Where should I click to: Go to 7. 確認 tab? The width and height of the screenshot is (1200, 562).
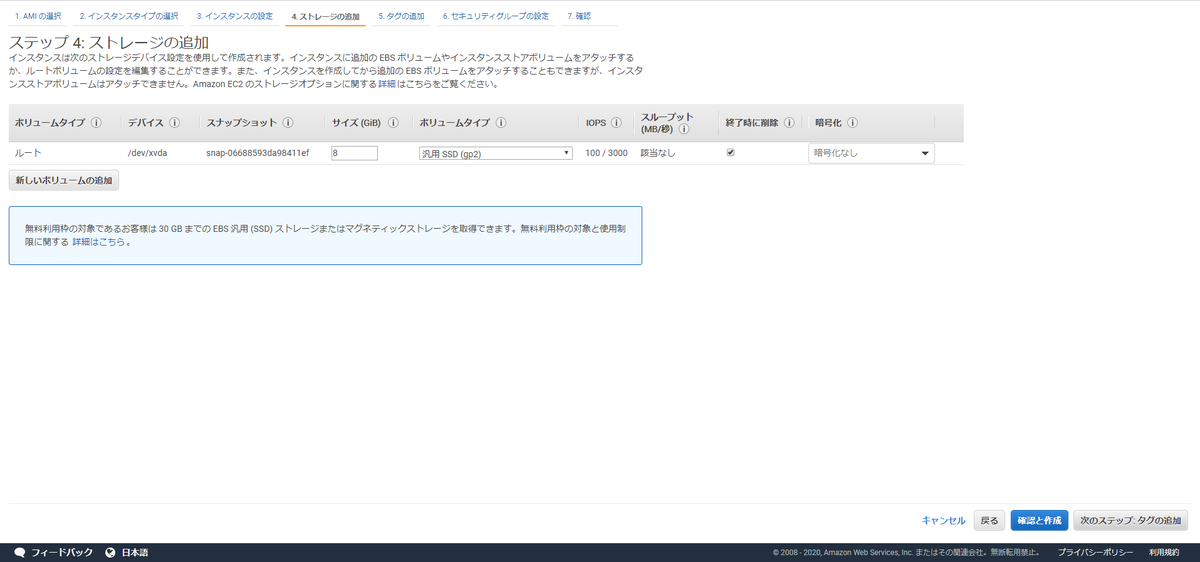point(578,16)
